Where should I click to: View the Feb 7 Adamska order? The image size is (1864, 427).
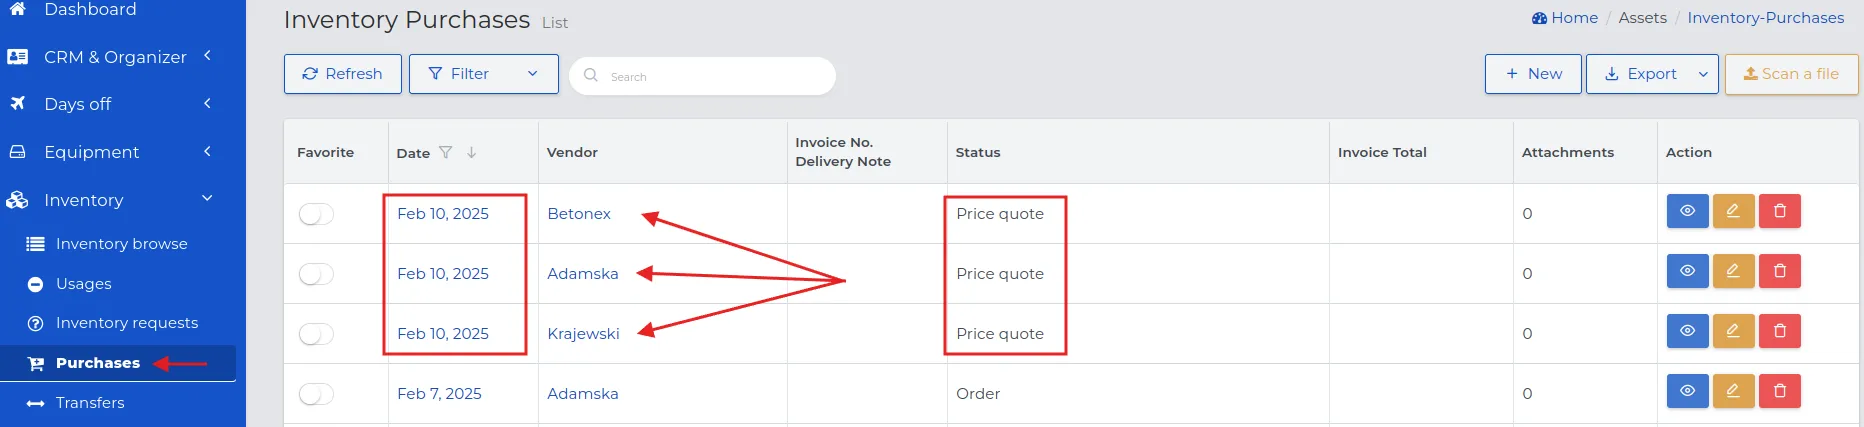pos(1687,391)
